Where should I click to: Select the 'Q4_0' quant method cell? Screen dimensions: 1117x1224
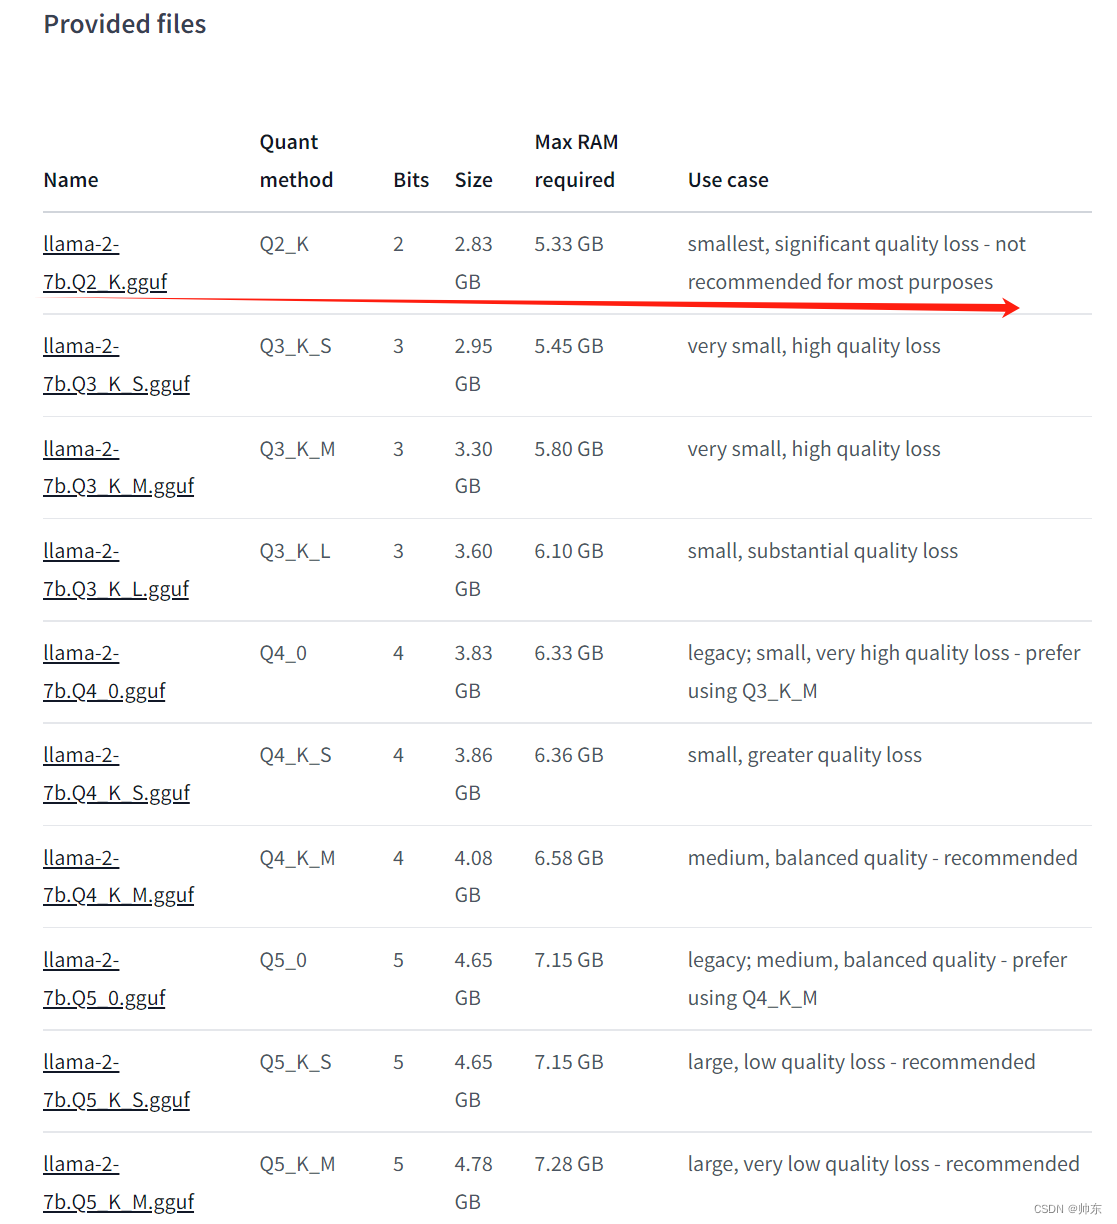(283, 653)
